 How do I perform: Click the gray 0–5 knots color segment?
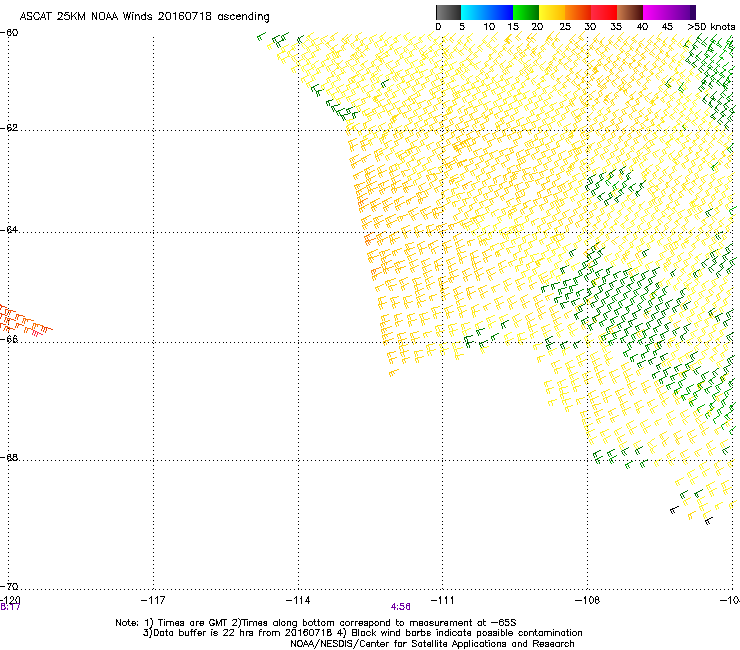point(448,12)
